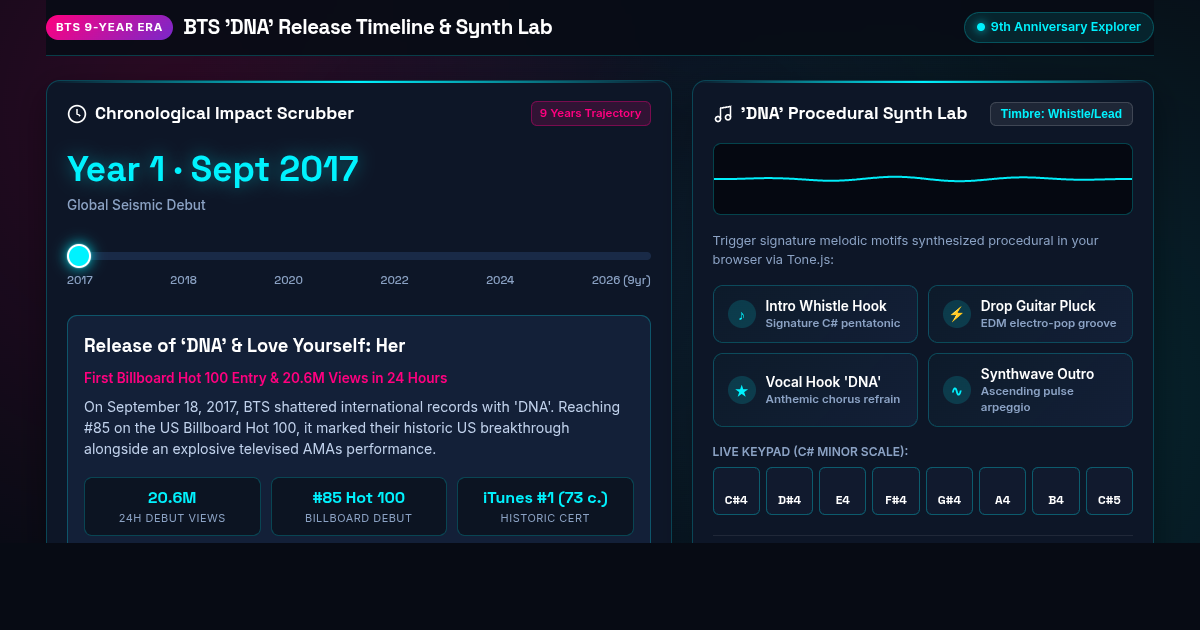Select the 2017 timeline label
The image size is (1200, 630).
point(80,280)
